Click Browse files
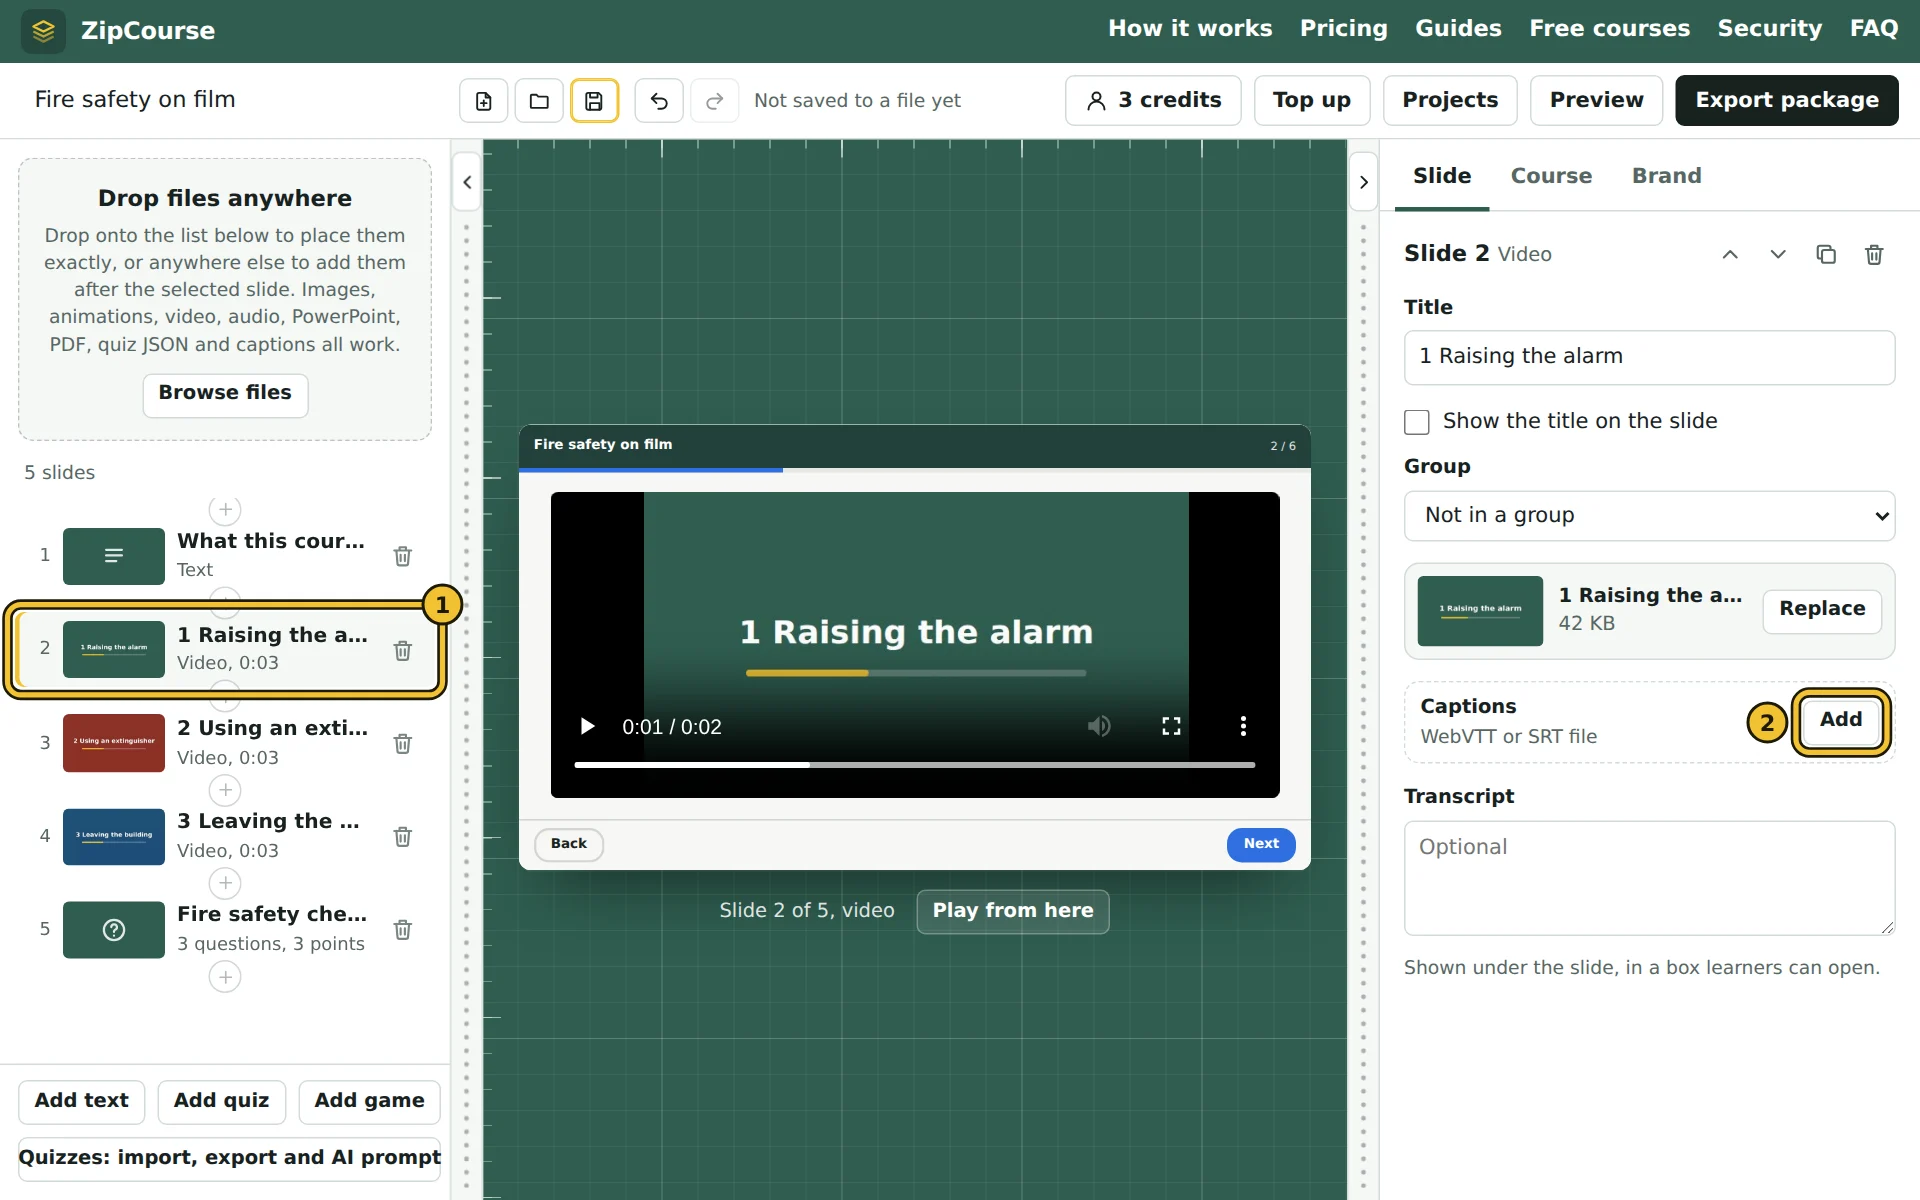Image resolution: width=1920 pixels, height=1200 pixels. coord(225,394)
